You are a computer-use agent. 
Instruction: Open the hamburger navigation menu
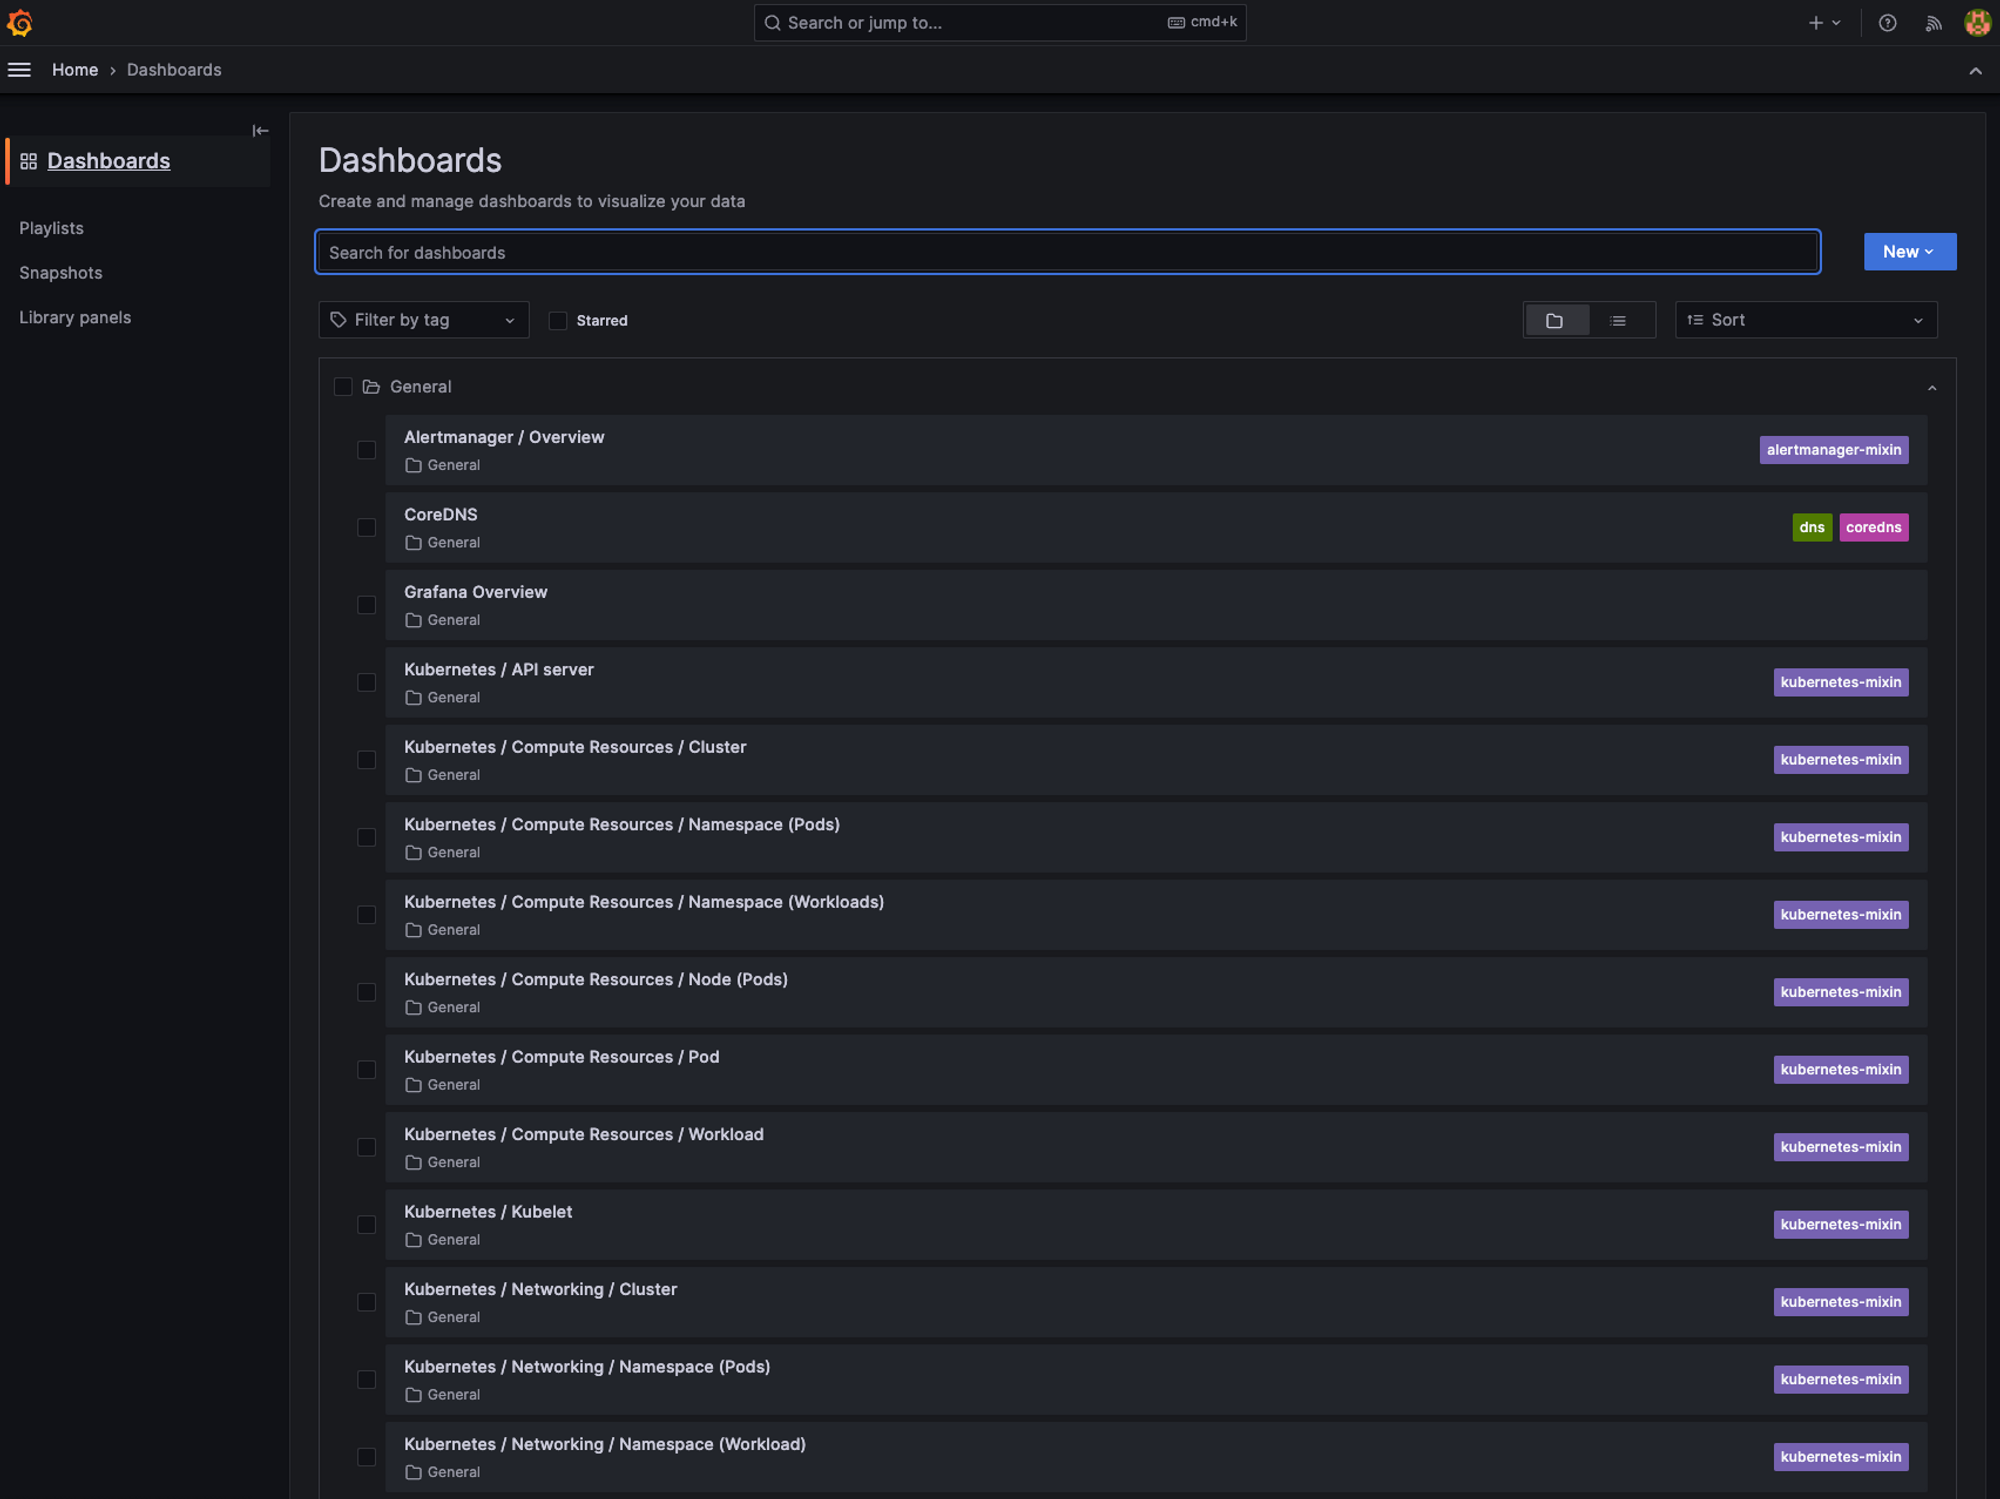[19, 70]
